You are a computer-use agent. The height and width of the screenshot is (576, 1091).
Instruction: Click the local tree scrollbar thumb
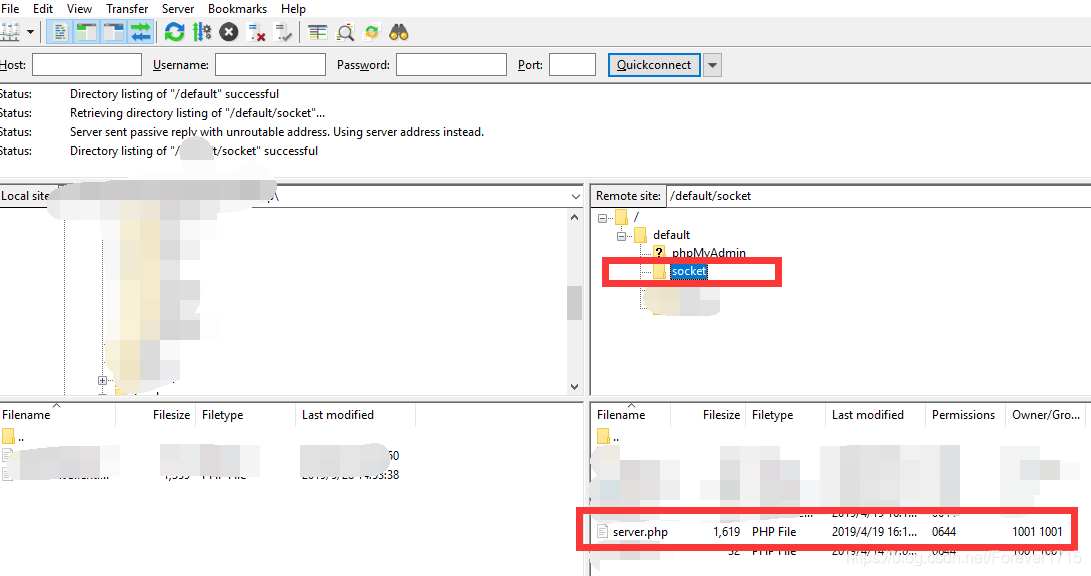(x=574, y=303)
